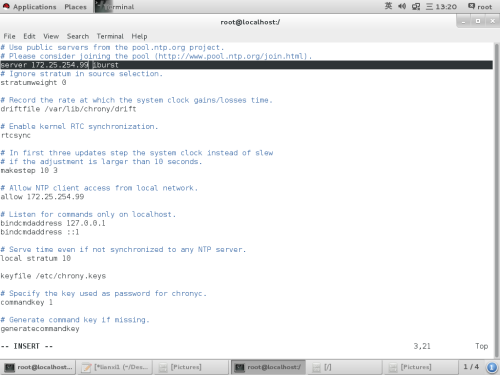Click the 'generatecommandkey' line
Image resolution: width=500 pixels, height=375 pixels.
tap(40, 329)
